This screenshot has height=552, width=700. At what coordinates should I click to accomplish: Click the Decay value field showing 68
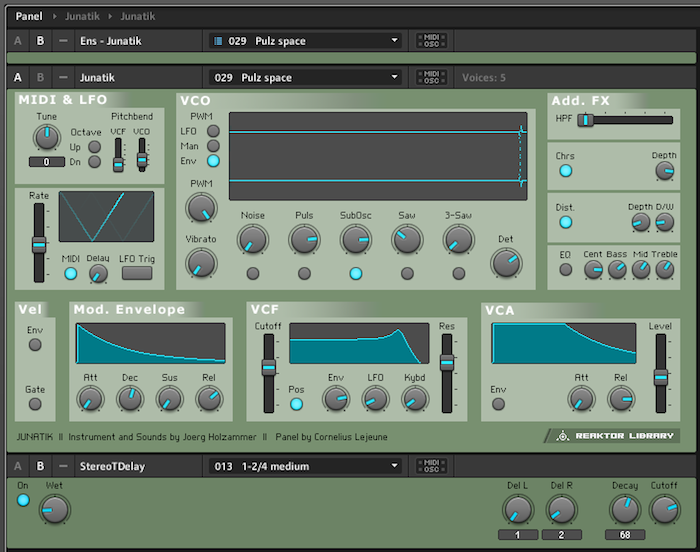pos(625,535)
